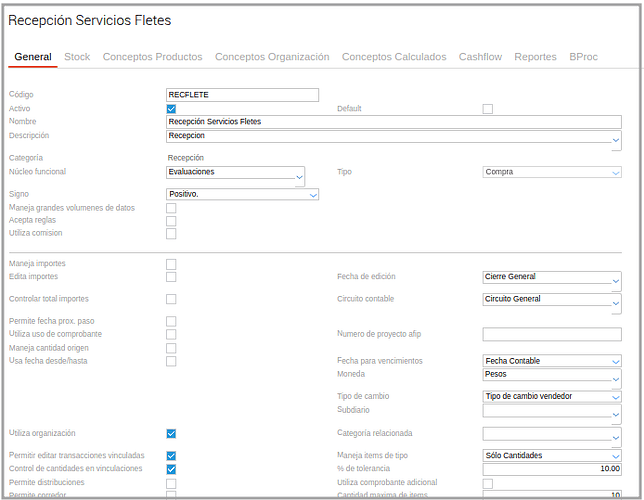Open the Conceptos Productos tab
Screen dimensions: 644x500
(x=152, y=57)
